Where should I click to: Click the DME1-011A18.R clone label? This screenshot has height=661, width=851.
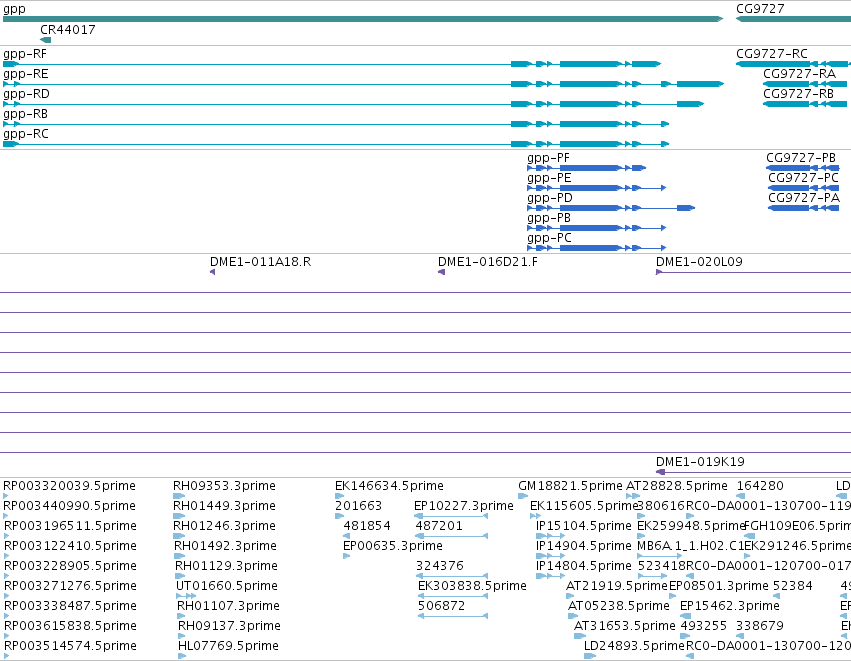pos(261,262)
